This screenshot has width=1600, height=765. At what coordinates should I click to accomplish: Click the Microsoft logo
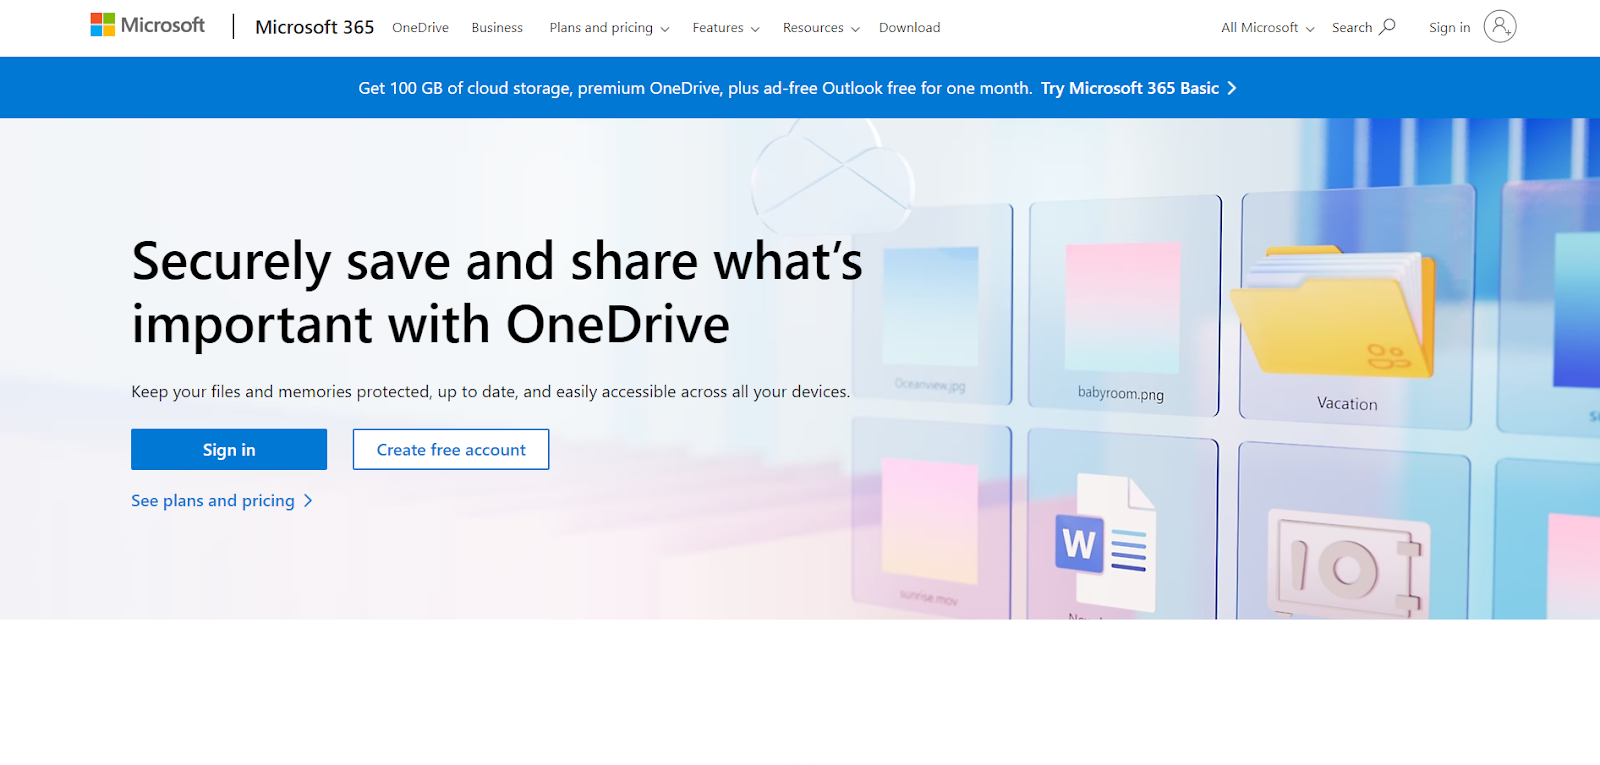coord(148,25)
